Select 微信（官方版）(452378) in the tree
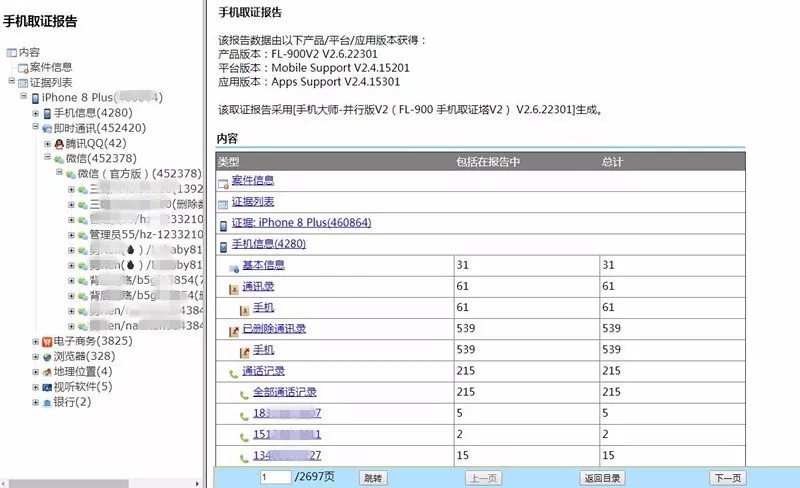Image resolution: width=800 pixels, height=488 pixels. pos(140,174)
